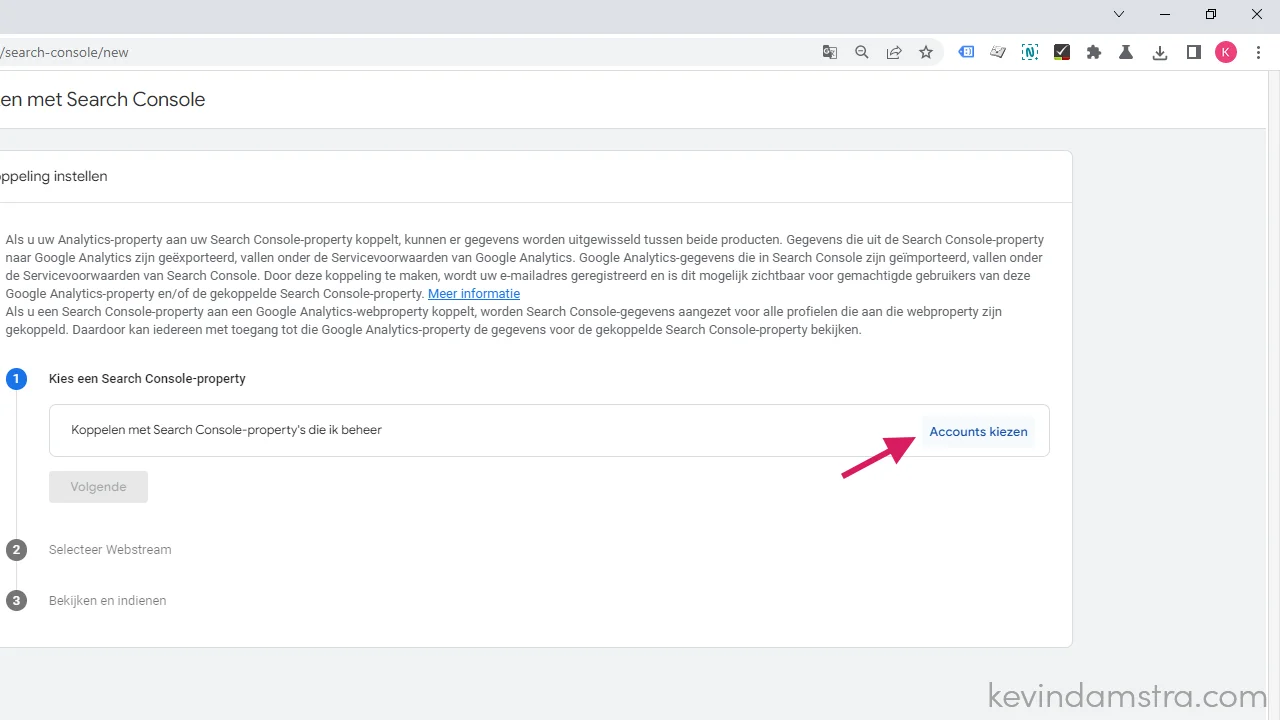
Task: Click Accounts kiezen
Action: (978, 432)
